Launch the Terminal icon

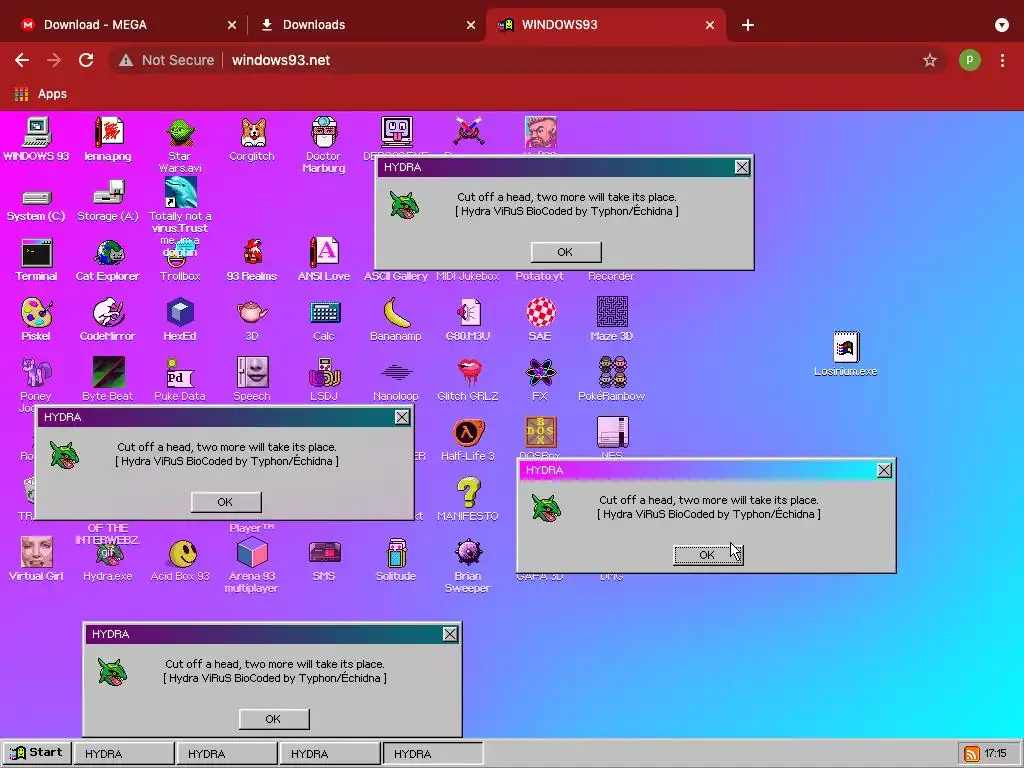click(x=36, y=260)
